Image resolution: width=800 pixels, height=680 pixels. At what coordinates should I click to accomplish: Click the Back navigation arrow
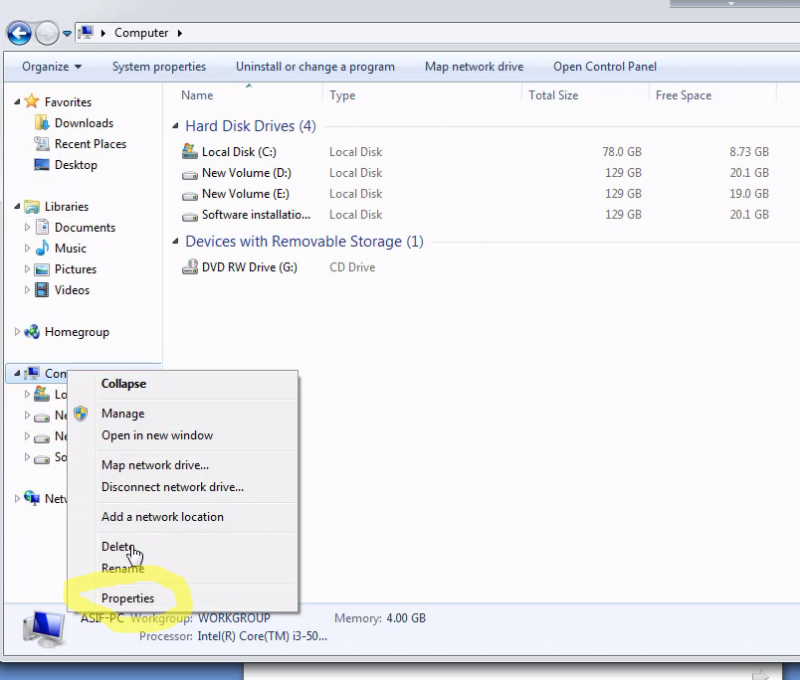(x=19, y=34)
